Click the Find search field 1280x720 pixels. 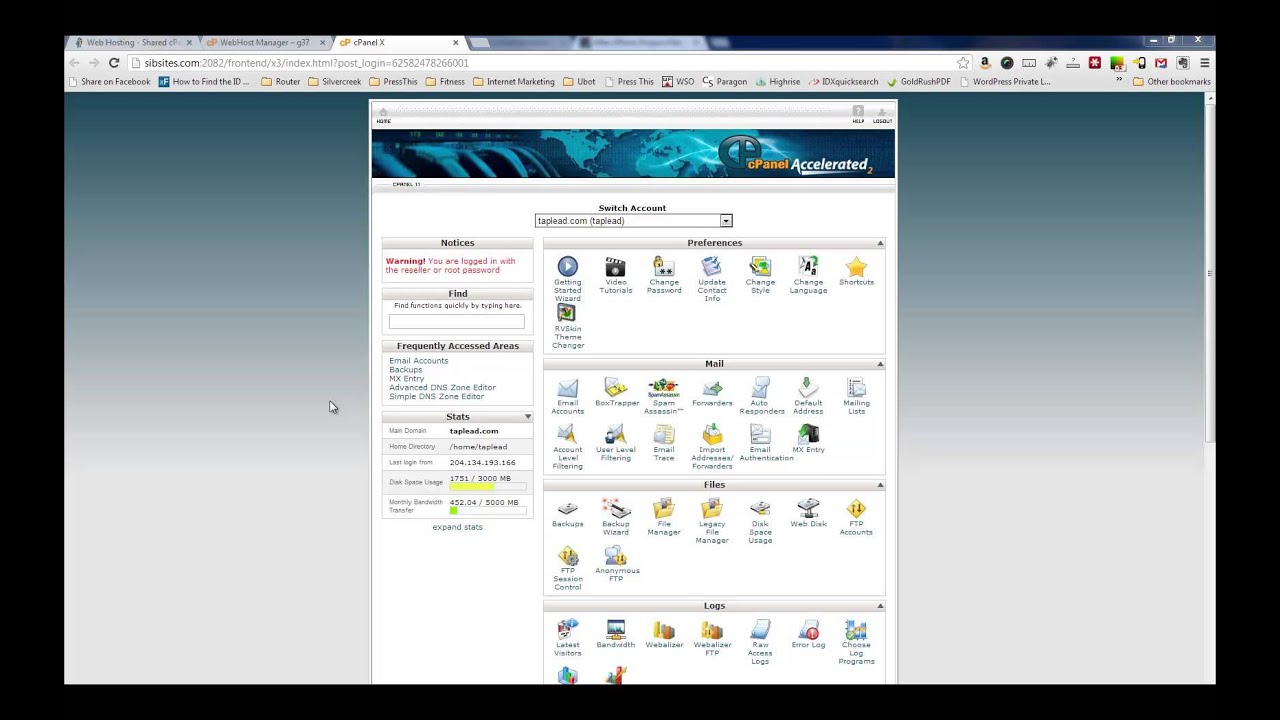coord(456,321)
